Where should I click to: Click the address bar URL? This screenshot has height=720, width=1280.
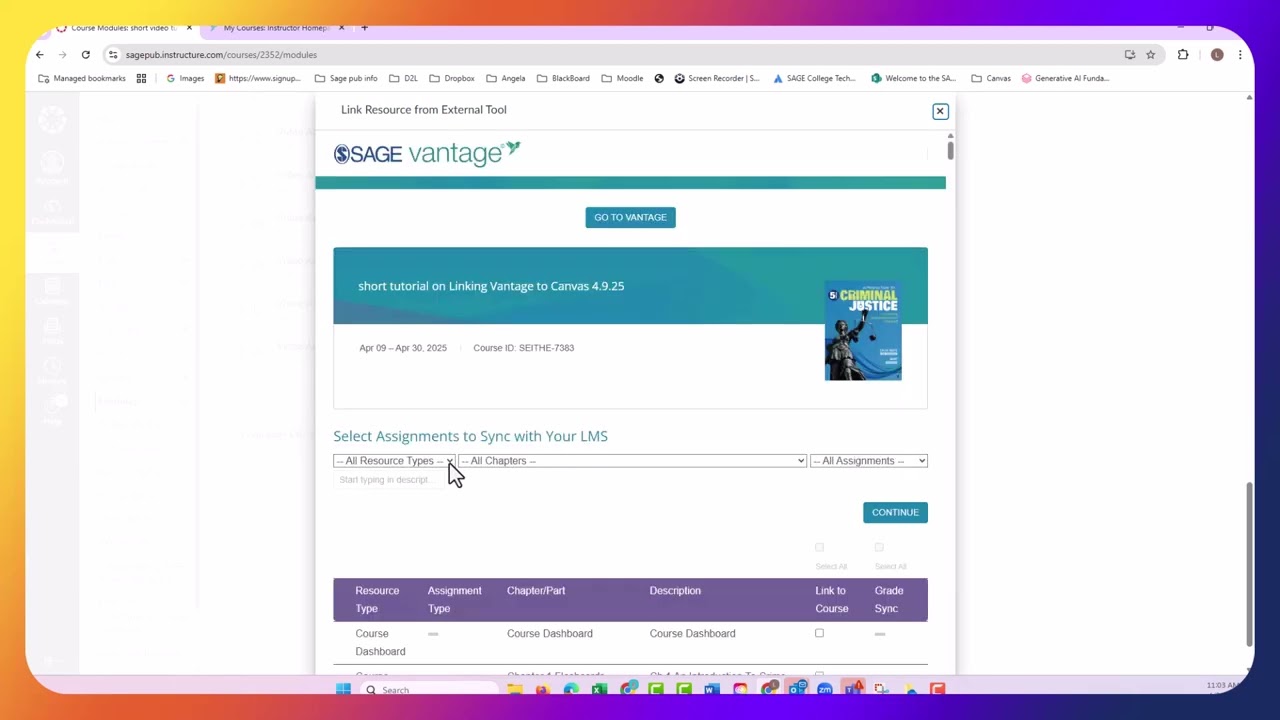pos(221,55)
